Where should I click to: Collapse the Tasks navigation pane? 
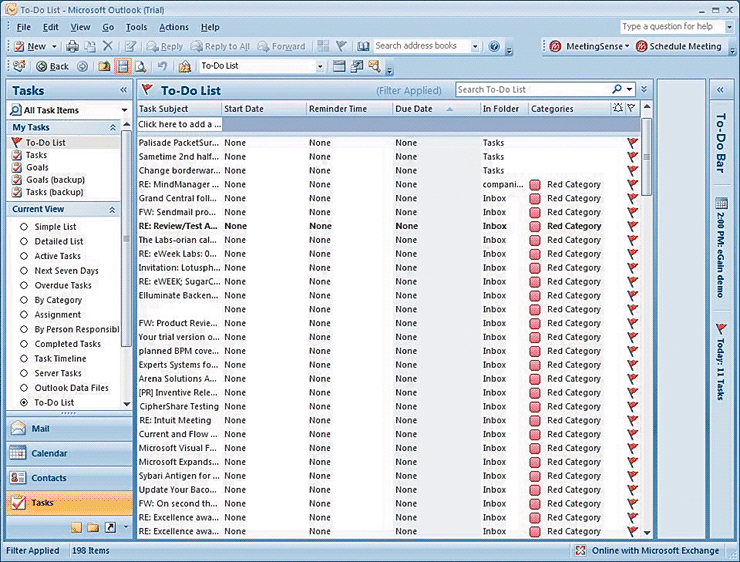click(123, 90)
